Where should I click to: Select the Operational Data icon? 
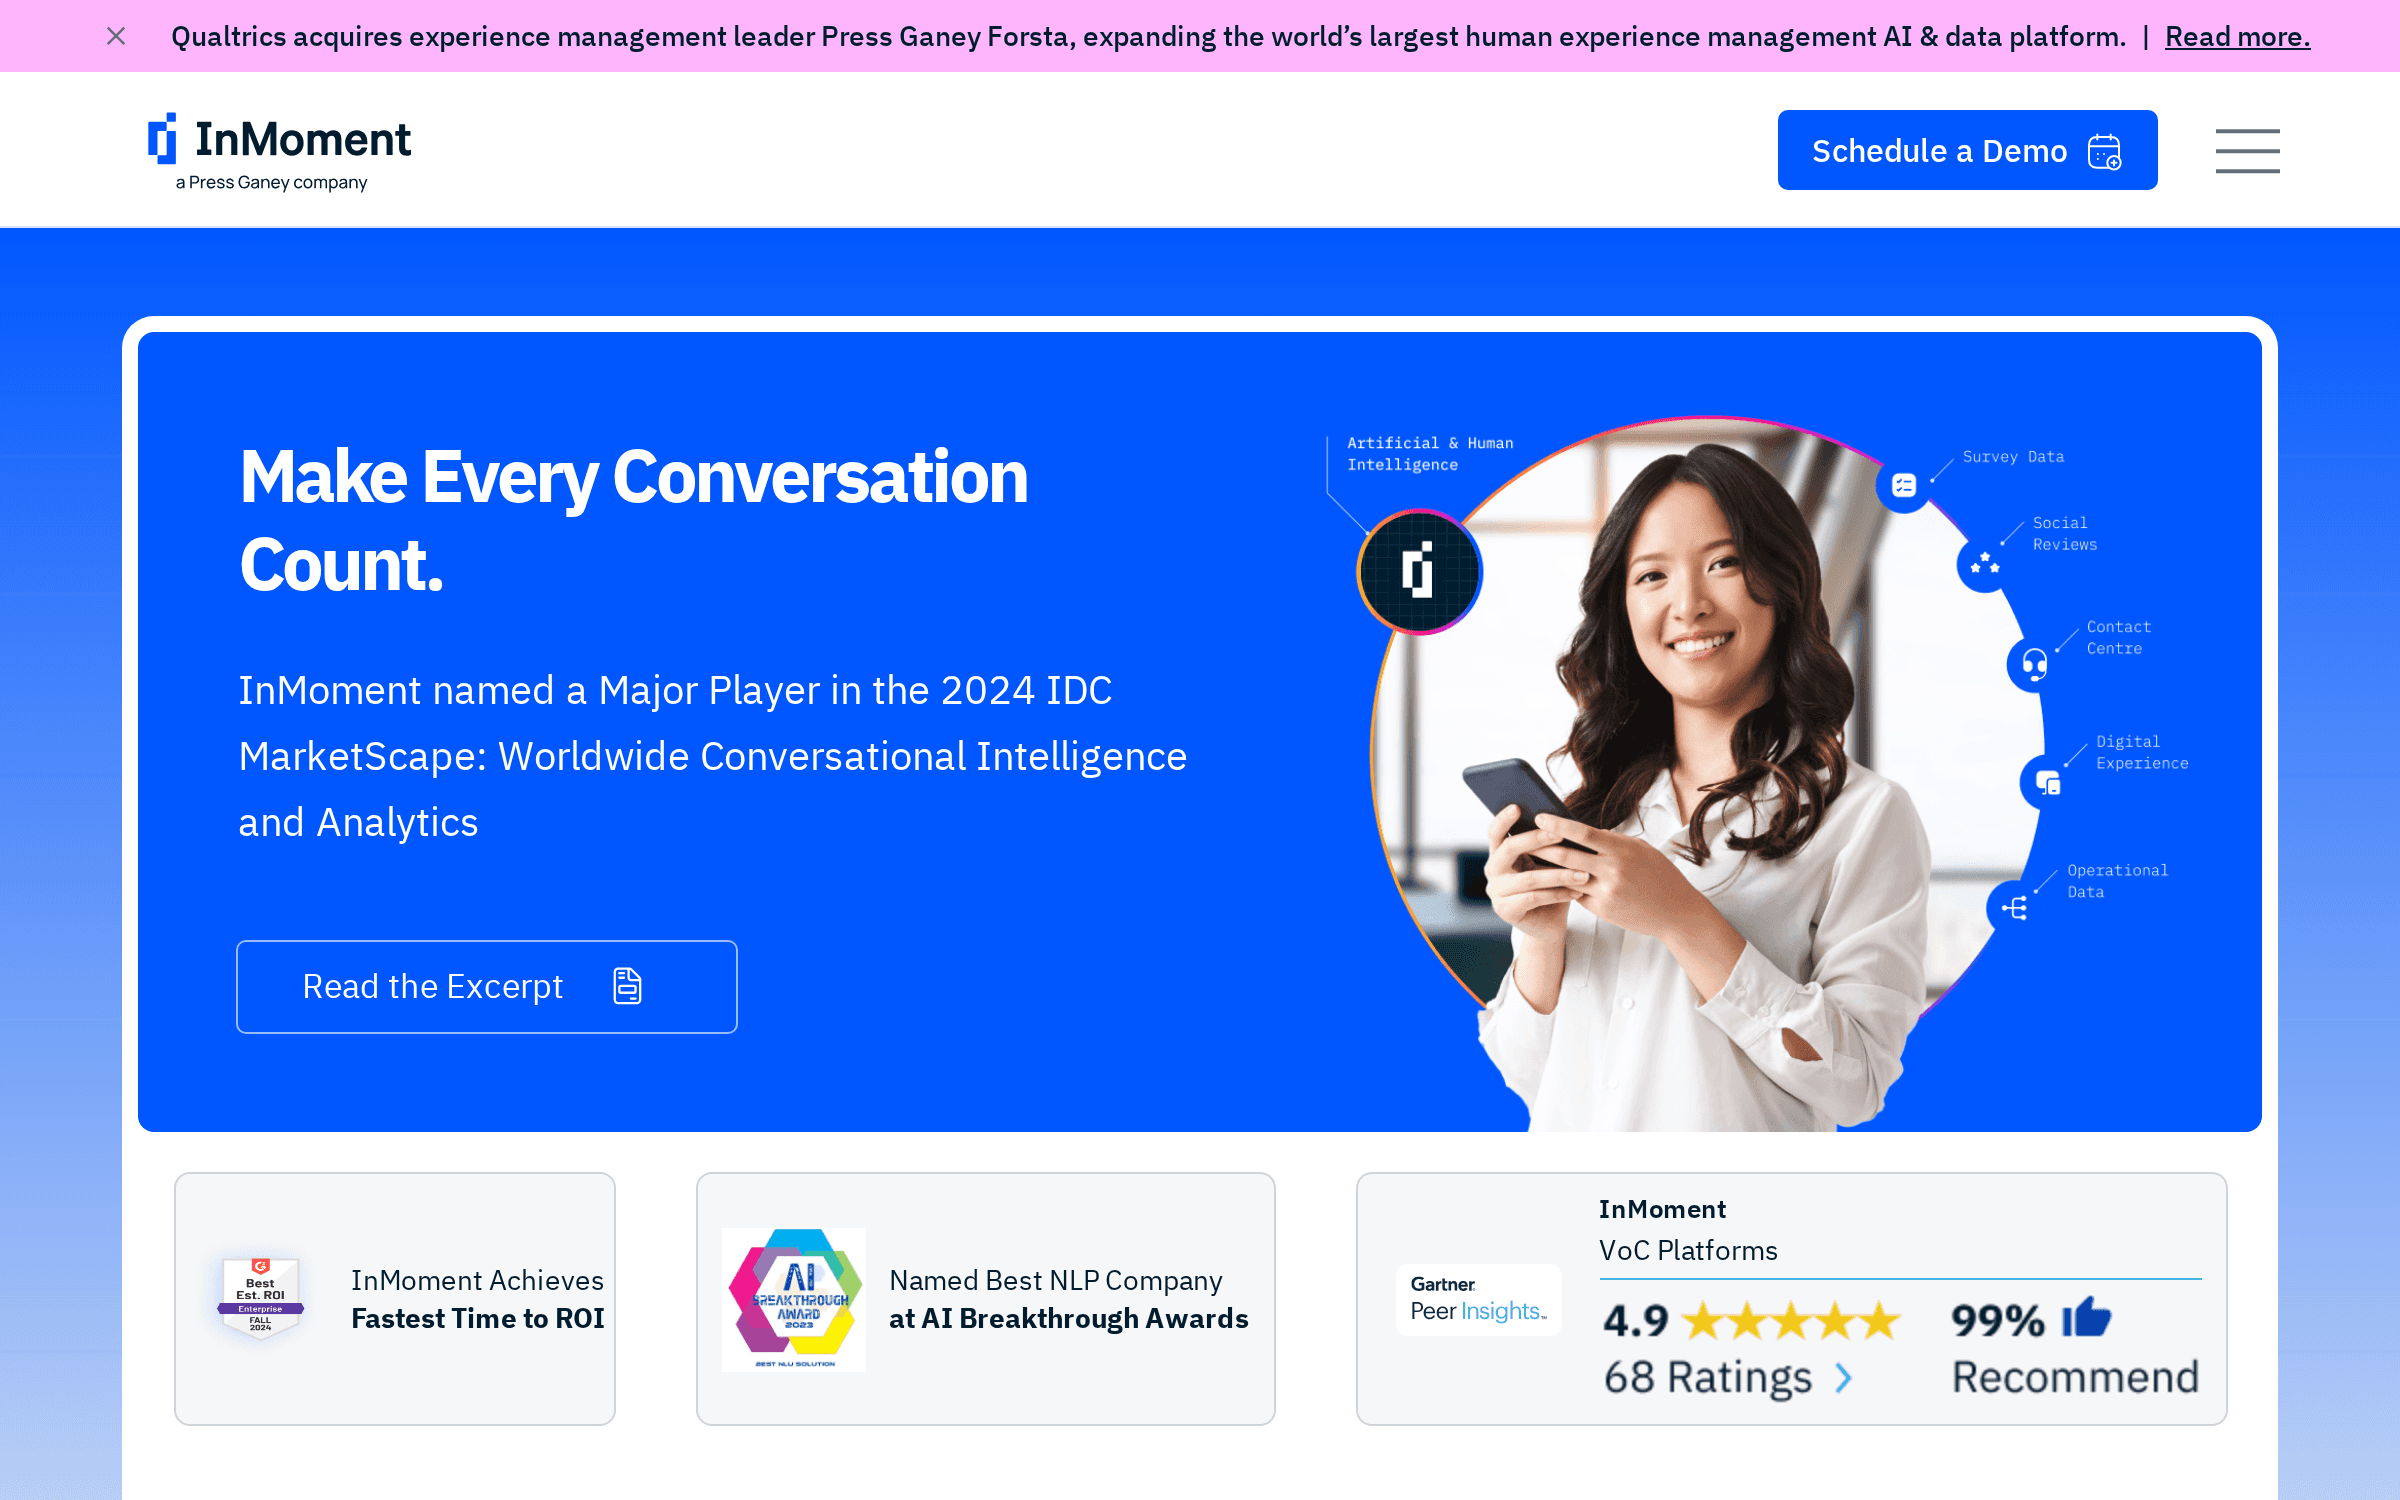2014,908
